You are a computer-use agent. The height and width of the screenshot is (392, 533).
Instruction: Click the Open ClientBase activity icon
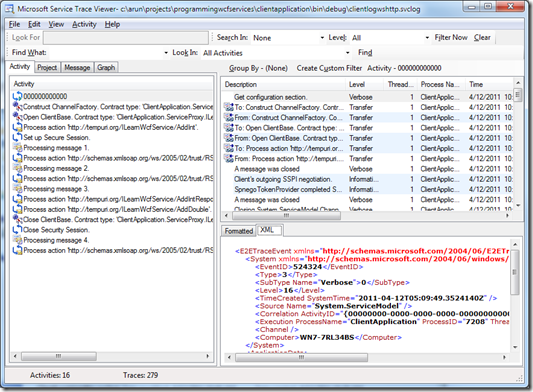click(17, 117)
